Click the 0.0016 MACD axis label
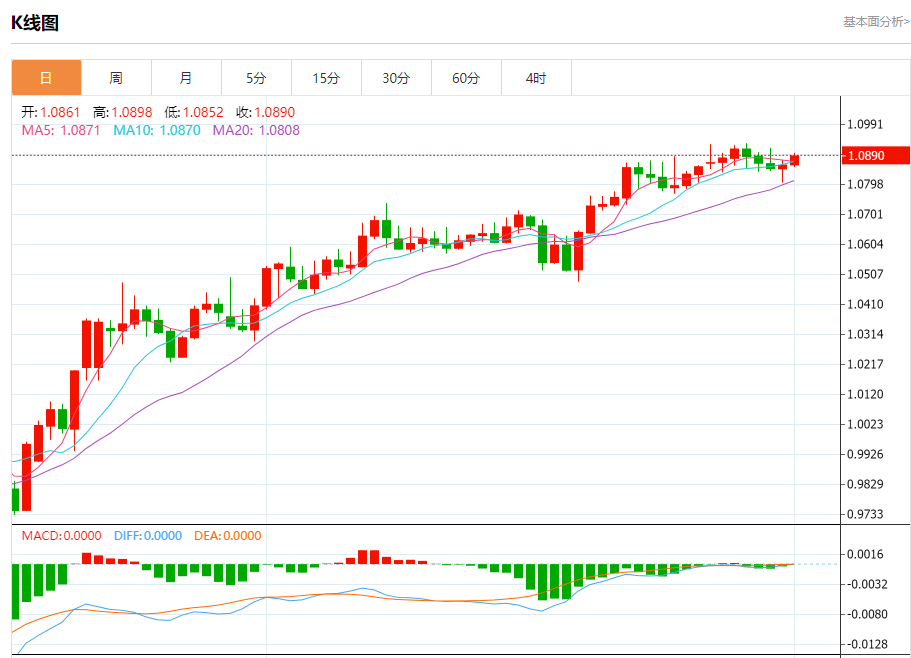Screen dimensions: 911x658 (865, 554)
